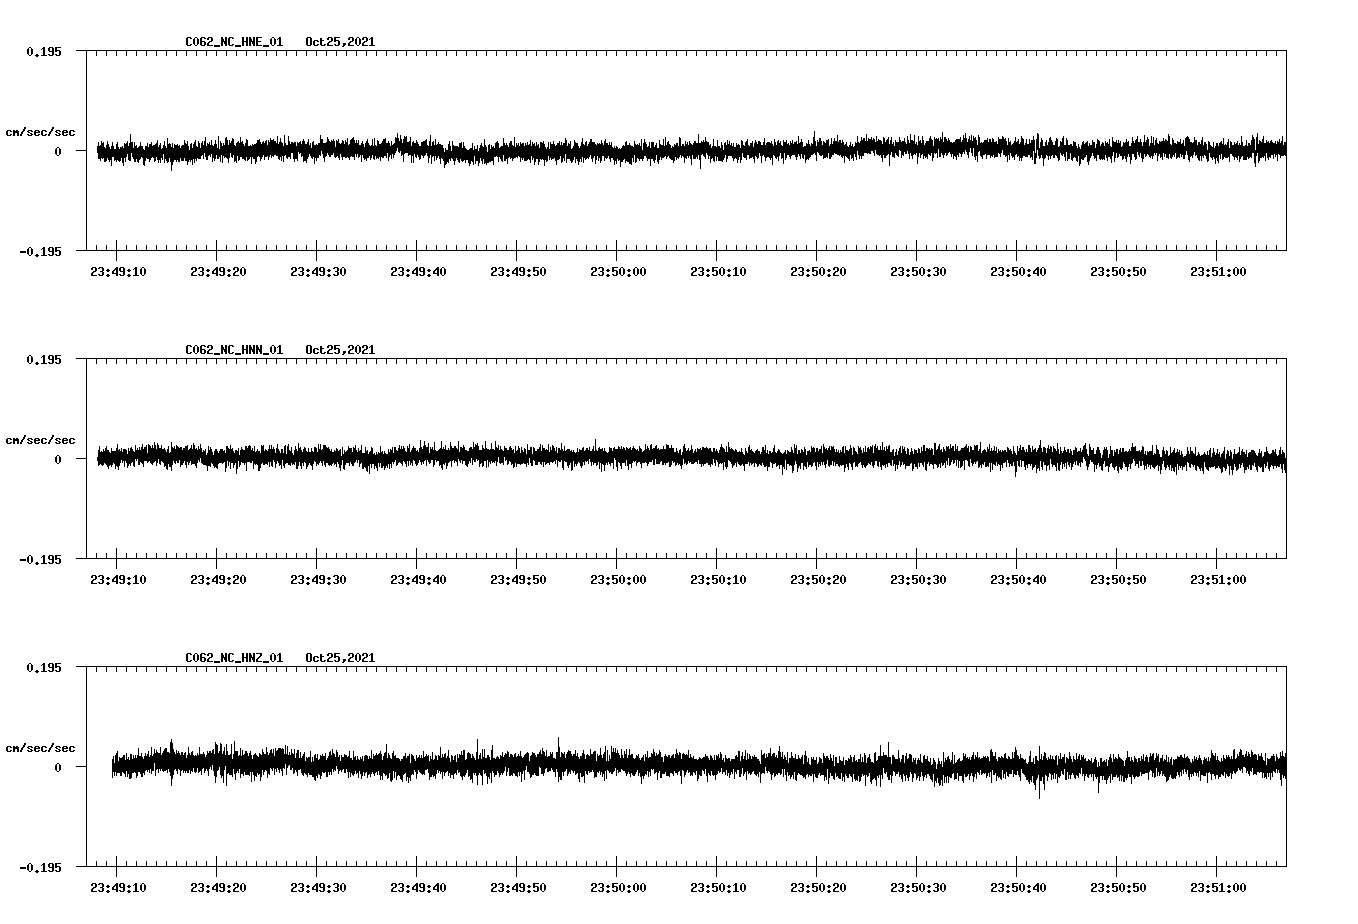The width and height of the screenshot is (1358, 924).
Task: Click the cm/sec/sec unit label of the HNE plot
Action: 40,132
